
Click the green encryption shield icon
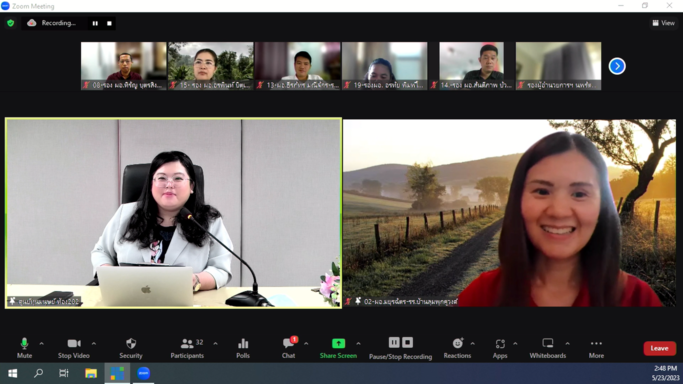coord(10,23)
